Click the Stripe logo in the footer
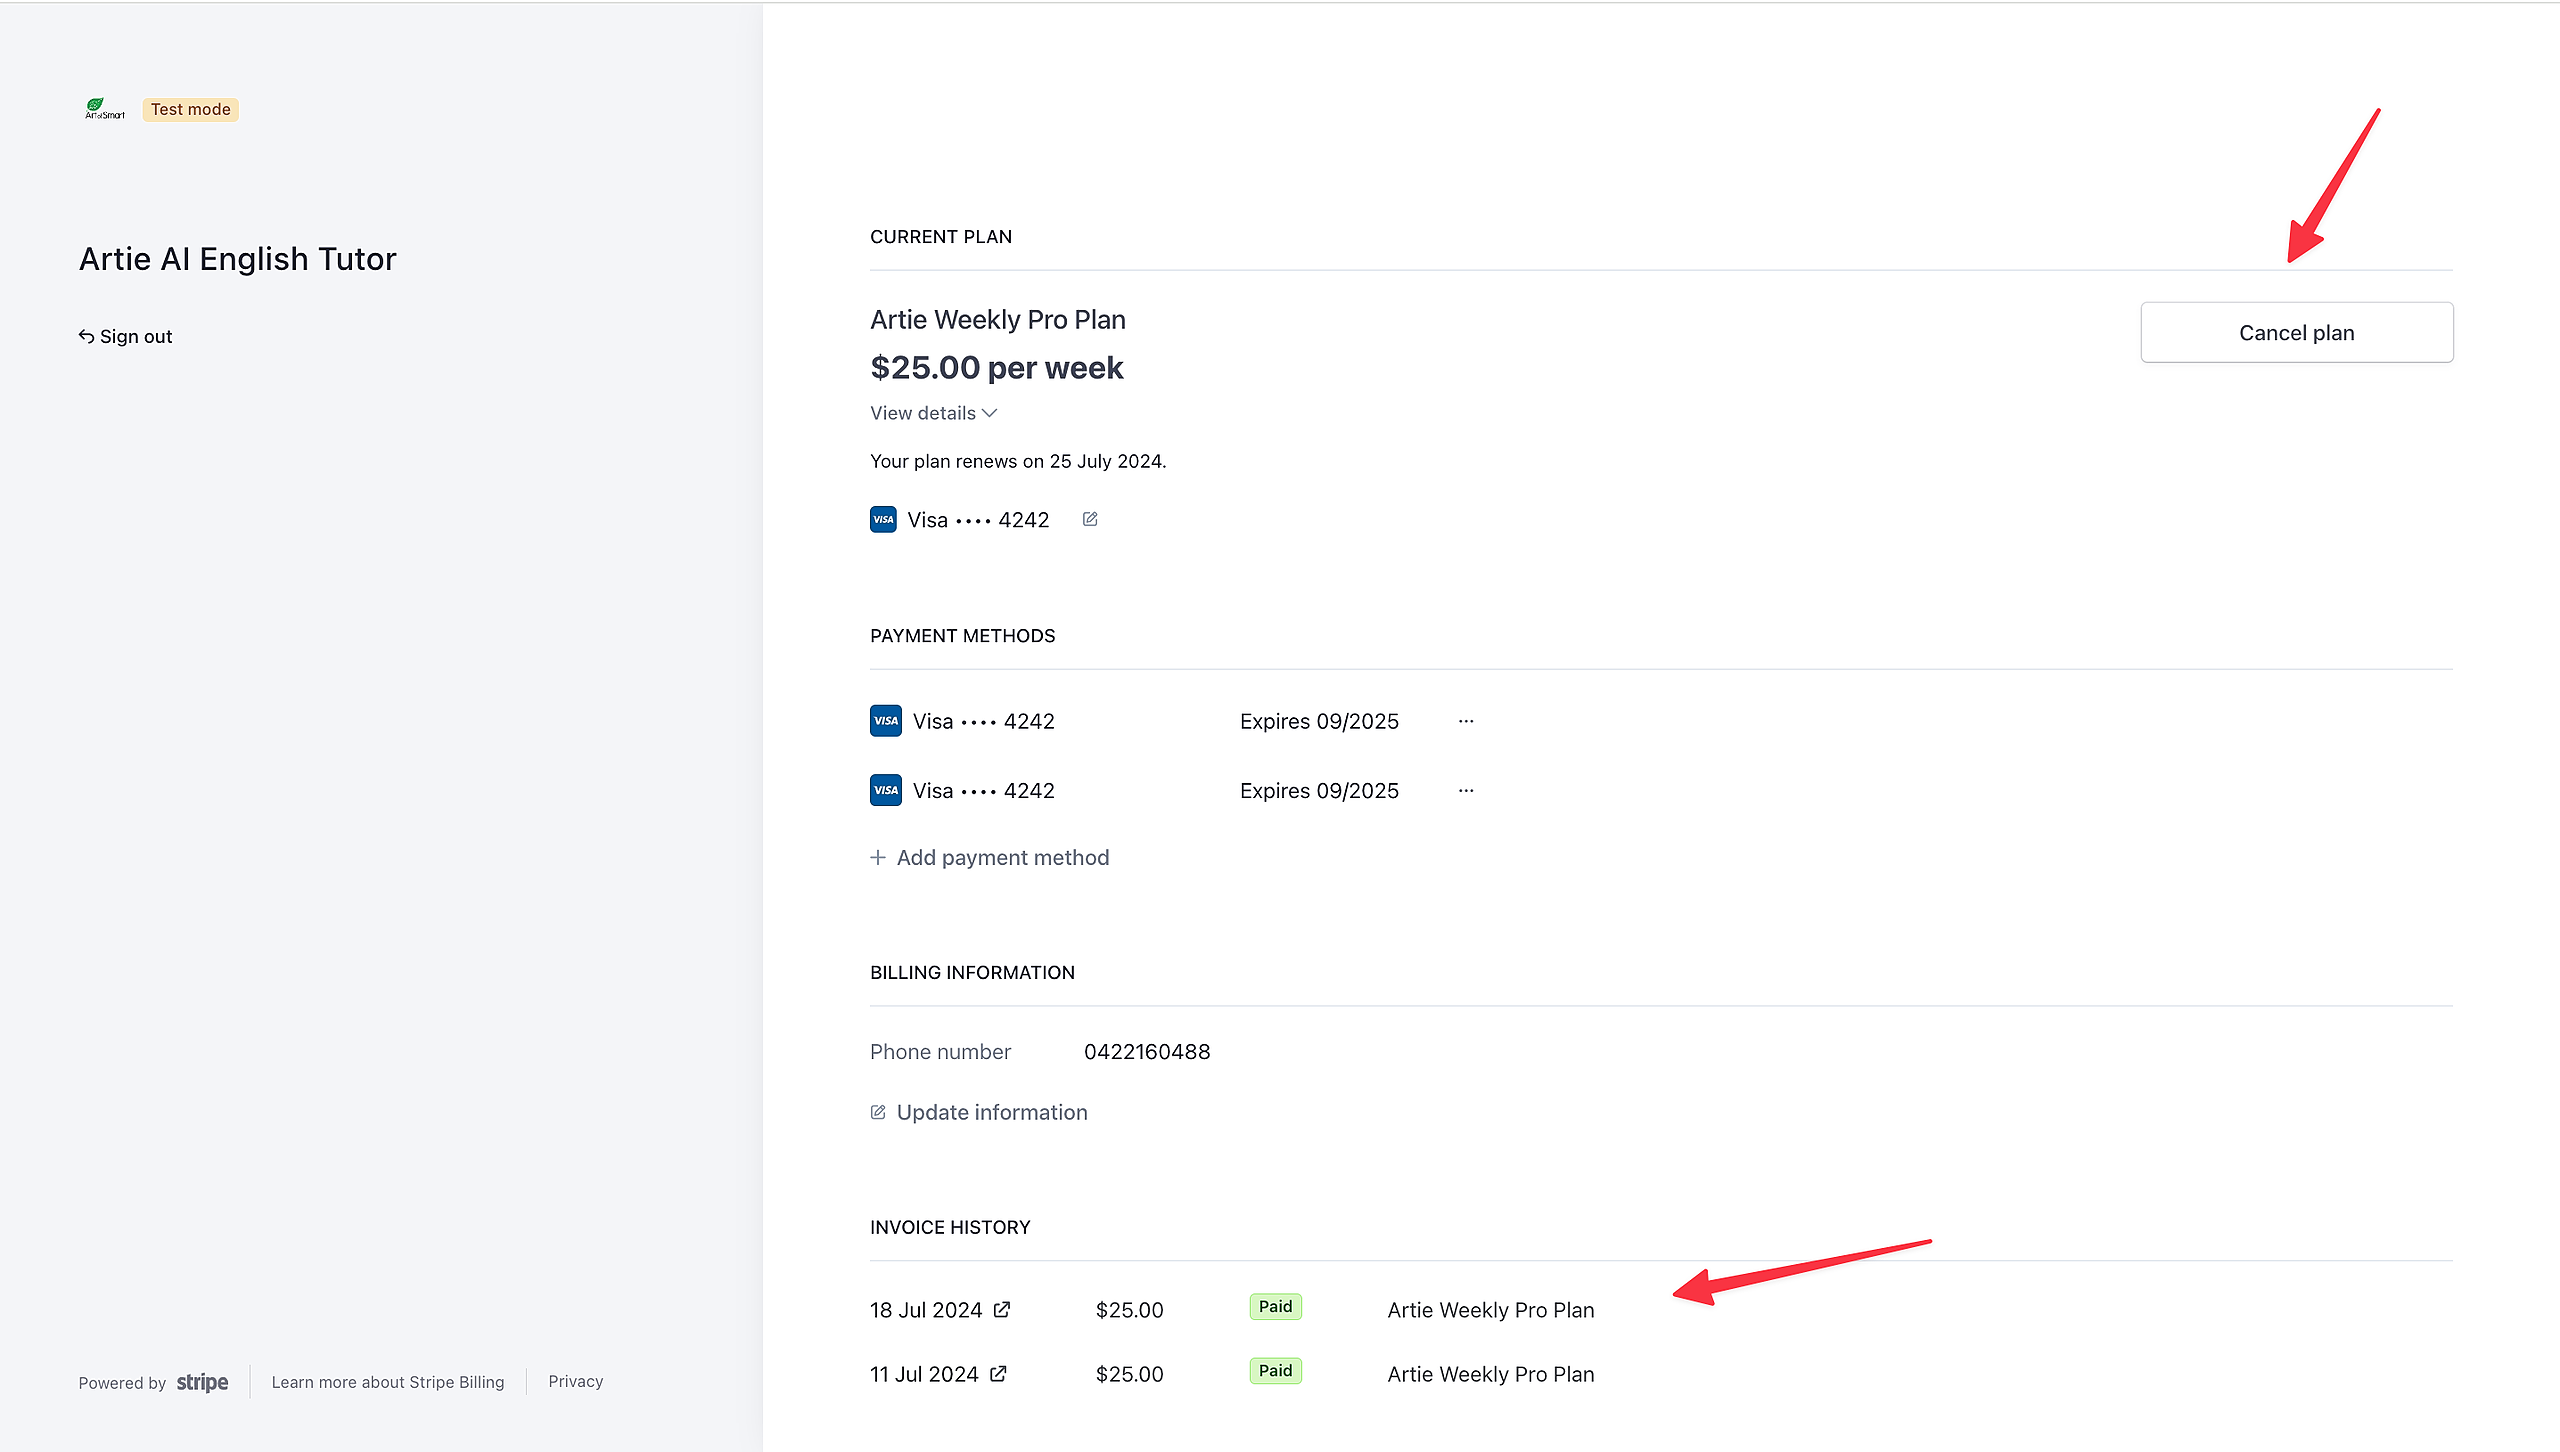The image size is (2560, 1452). coord(202,1382)
